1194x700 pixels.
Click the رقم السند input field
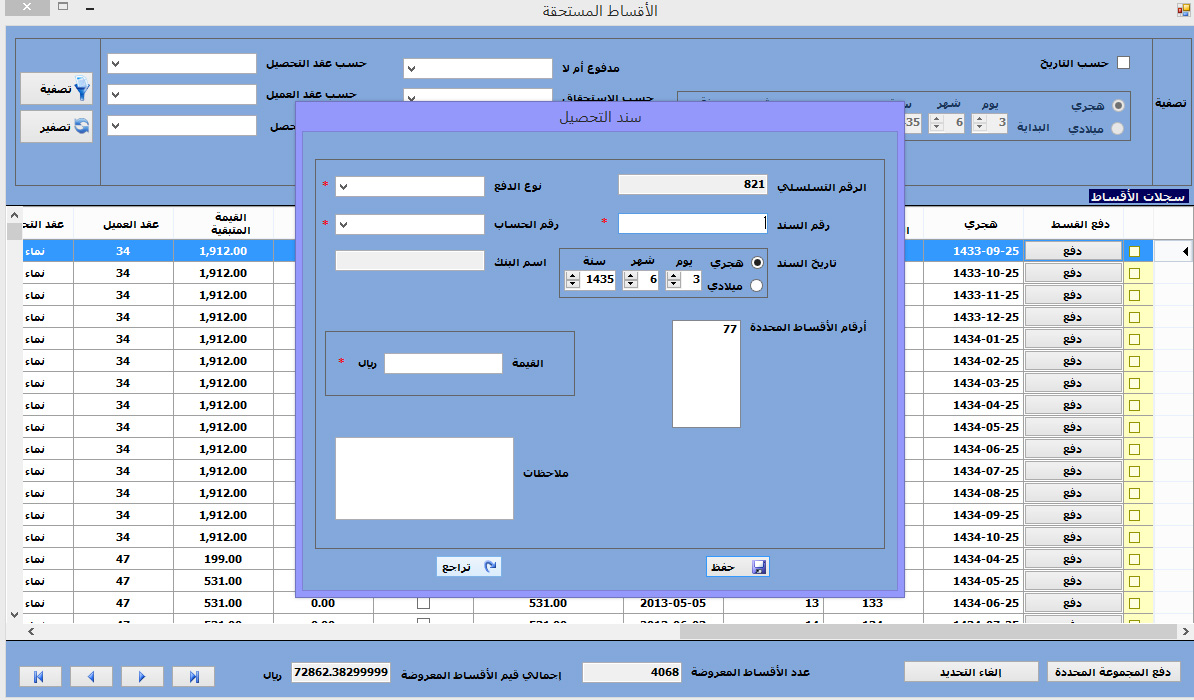coord(692,224)
